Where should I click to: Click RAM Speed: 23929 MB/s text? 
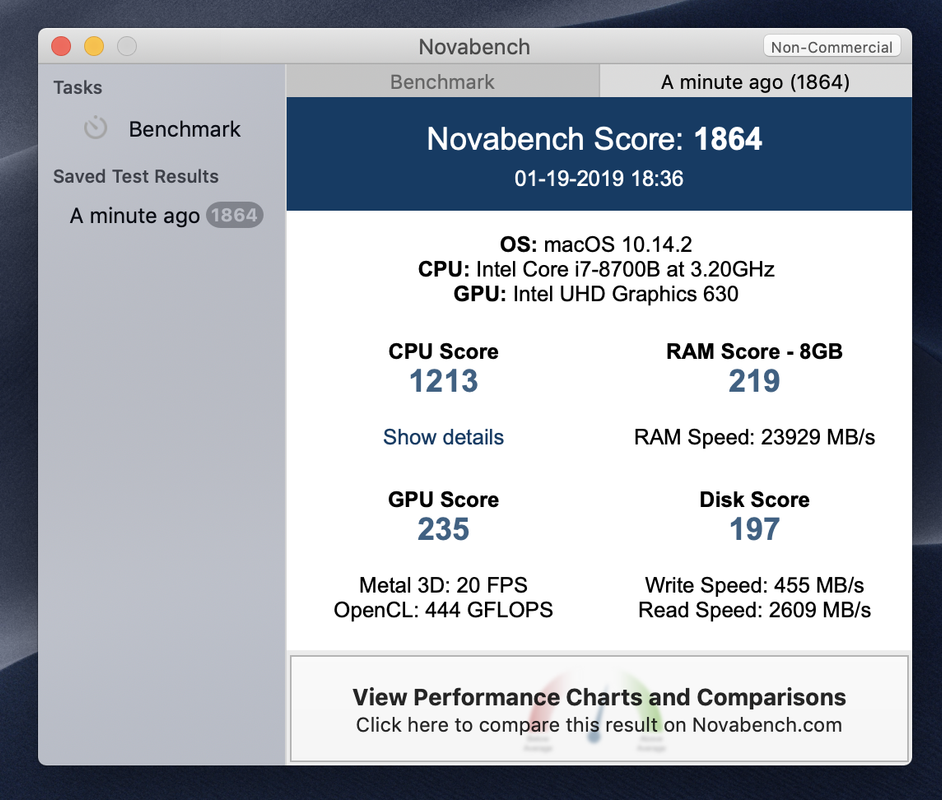pos(755,437)
